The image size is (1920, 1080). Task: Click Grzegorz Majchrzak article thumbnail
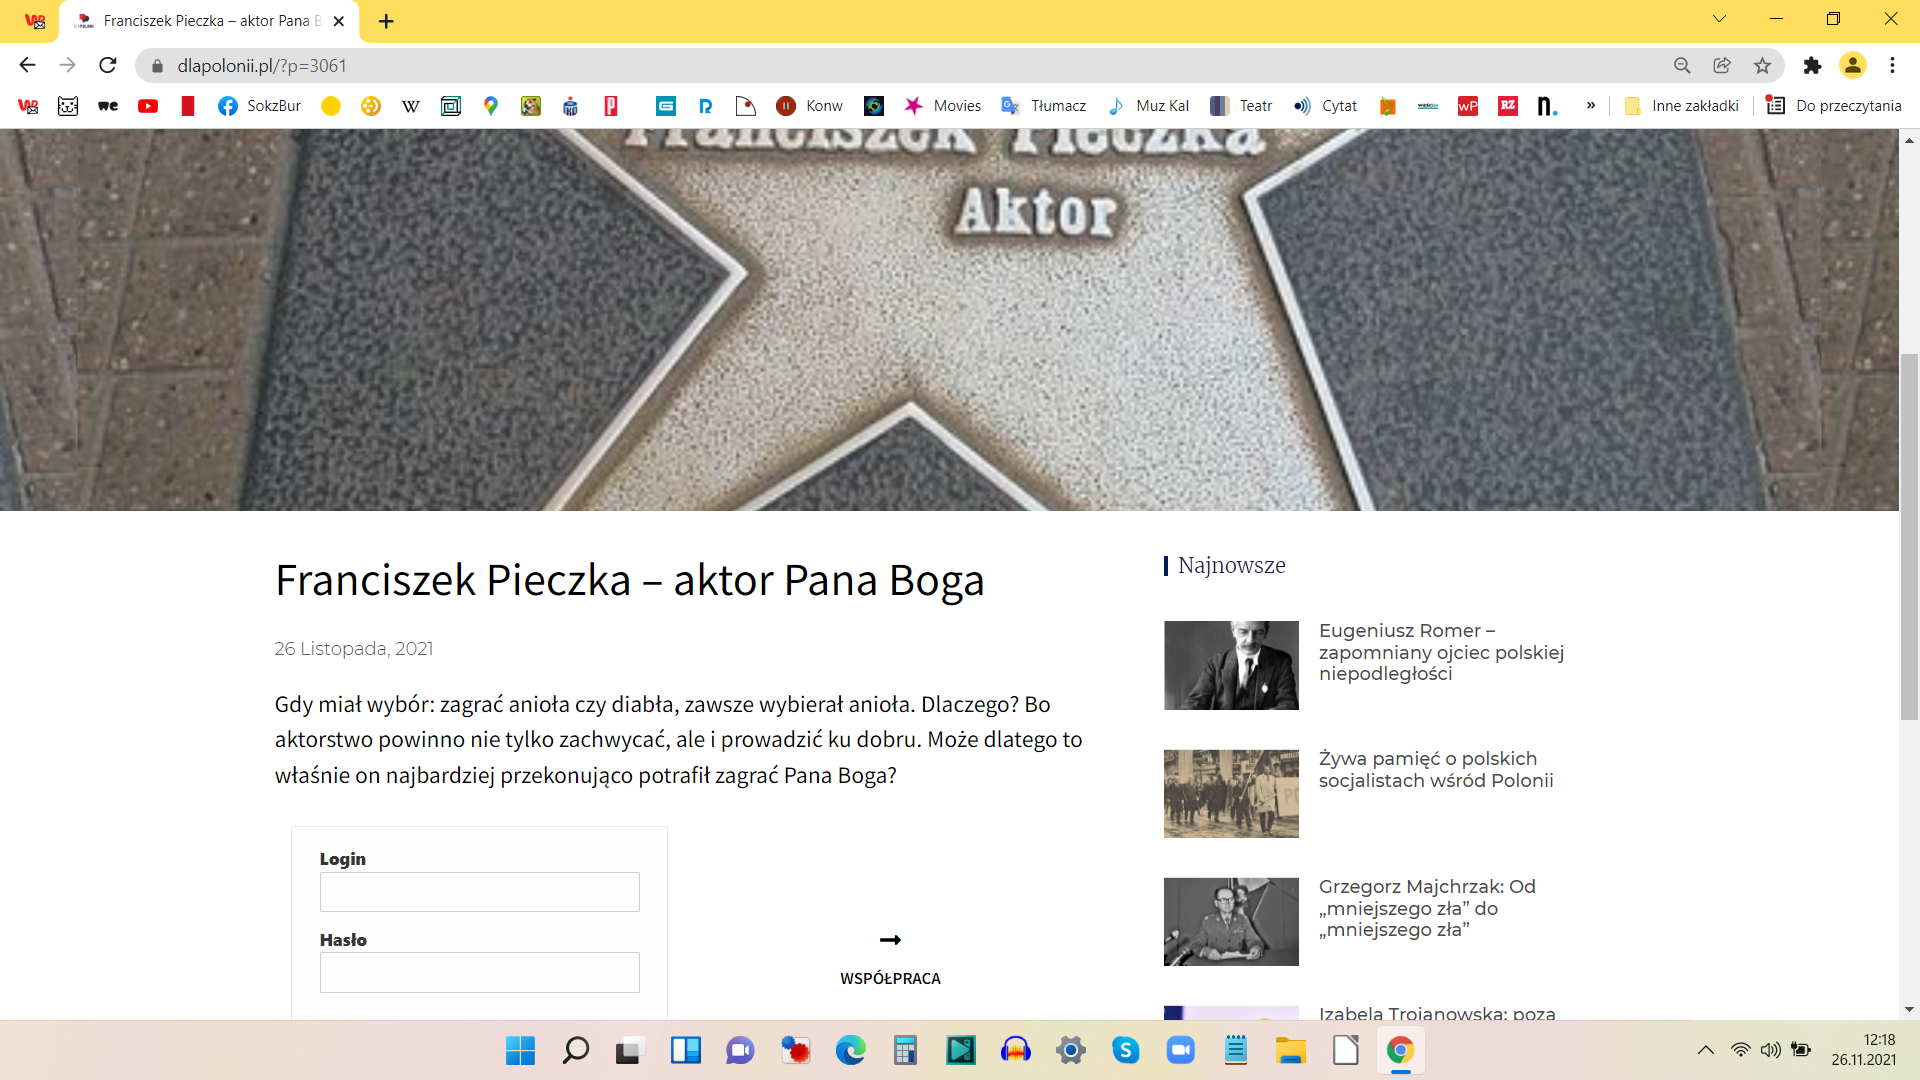[x=1231, y=922]
